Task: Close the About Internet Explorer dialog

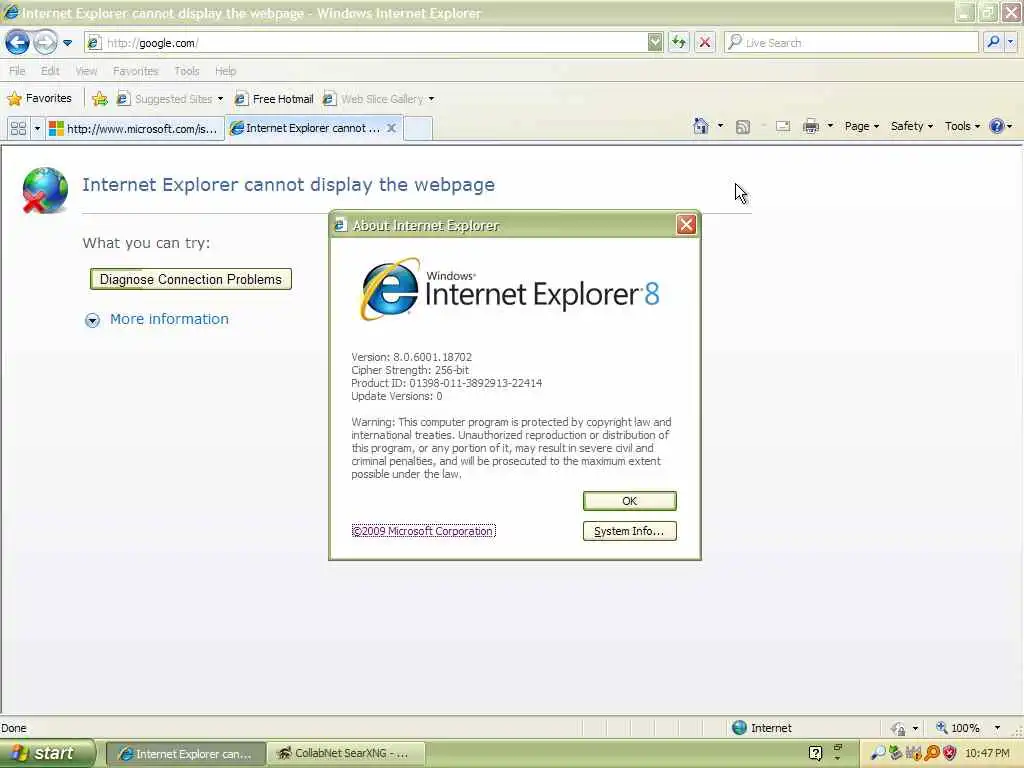Action: coord(686,225)
